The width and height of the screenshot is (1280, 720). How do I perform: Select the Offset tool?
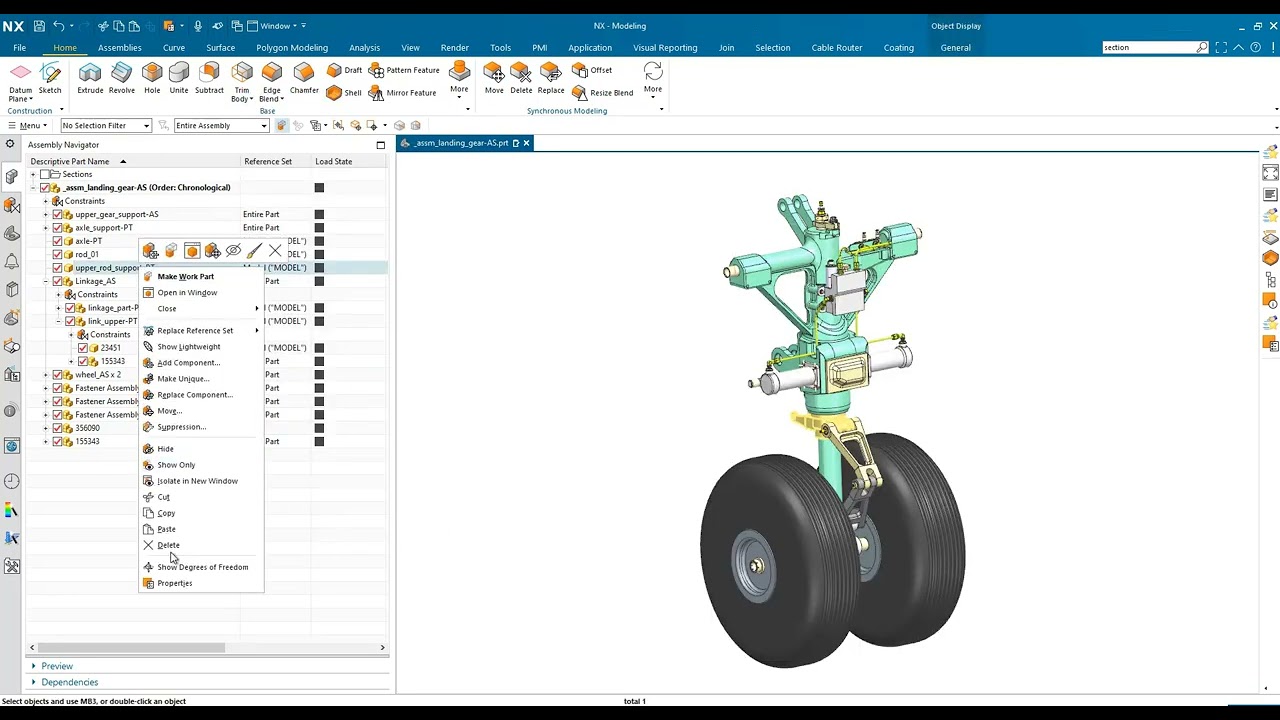[x=592, y=70]
